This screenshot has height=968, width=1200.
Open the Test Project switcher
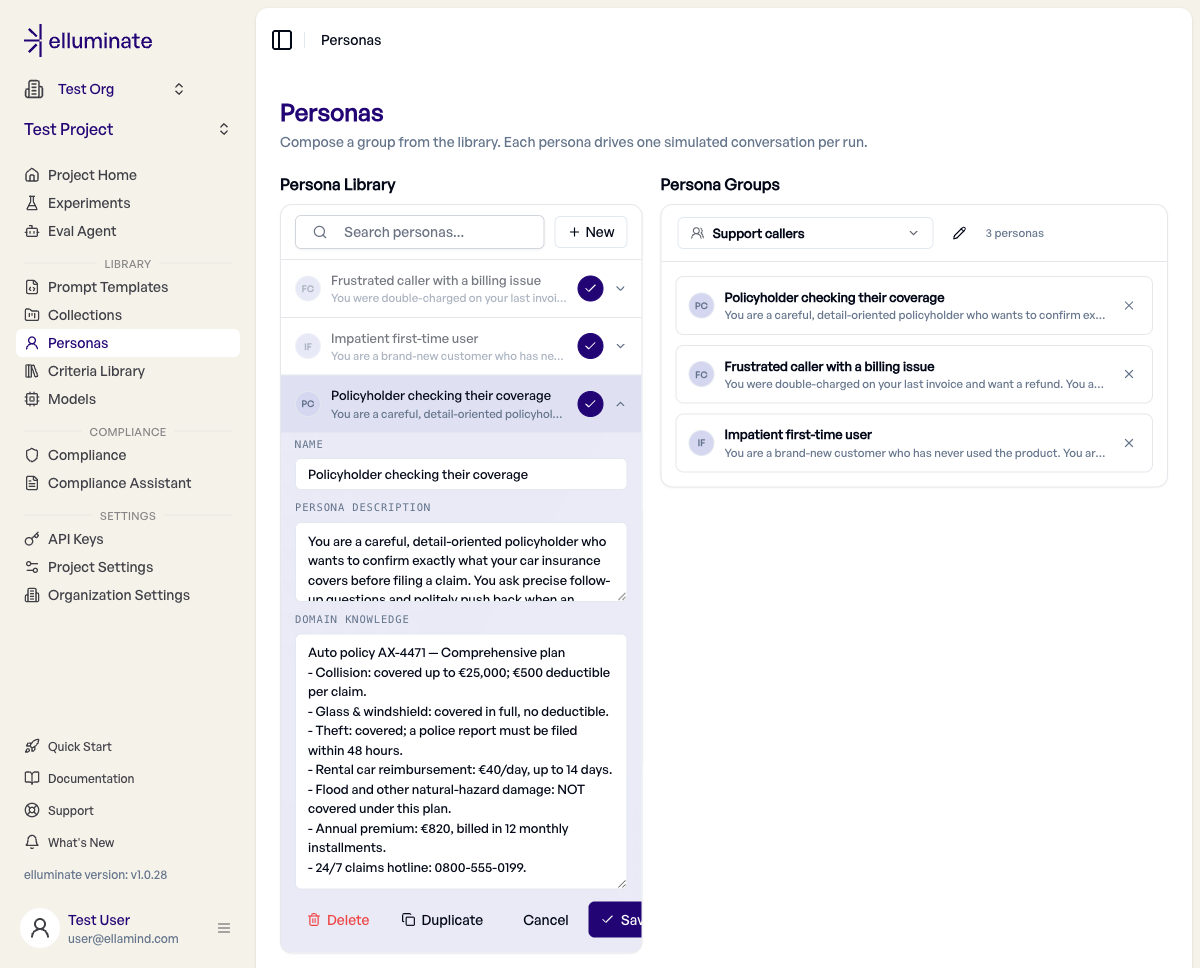click(128, 129)
